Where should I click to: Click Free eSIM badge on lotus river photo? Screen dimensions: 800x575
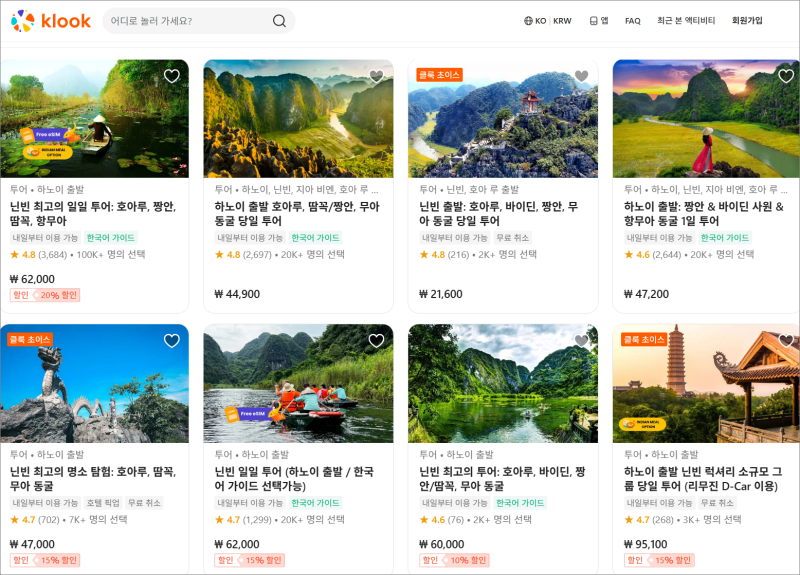[x=50, y=135]
